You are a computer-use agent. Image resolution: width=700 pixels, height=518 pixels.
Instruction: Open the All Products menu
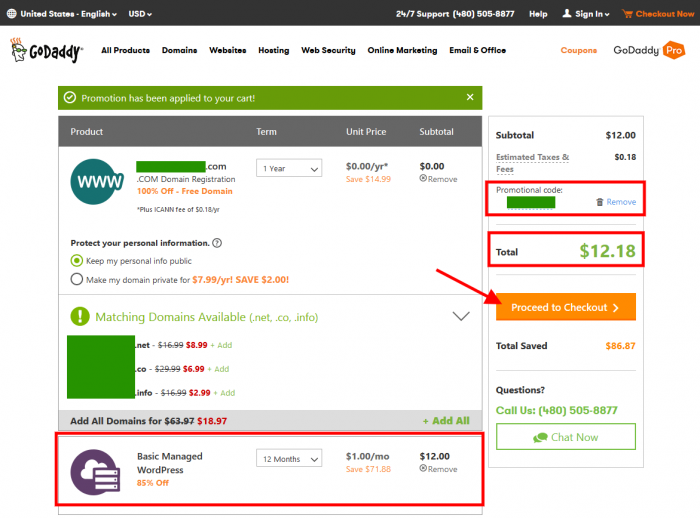(x=125, y=50)
